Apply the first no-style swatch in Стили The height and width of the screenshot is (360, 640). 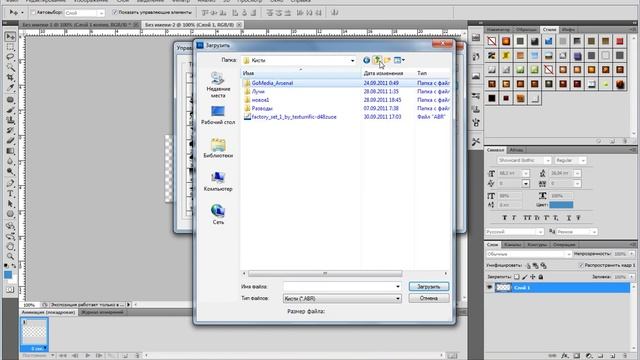pyautogui.click(x=492, y=41)
